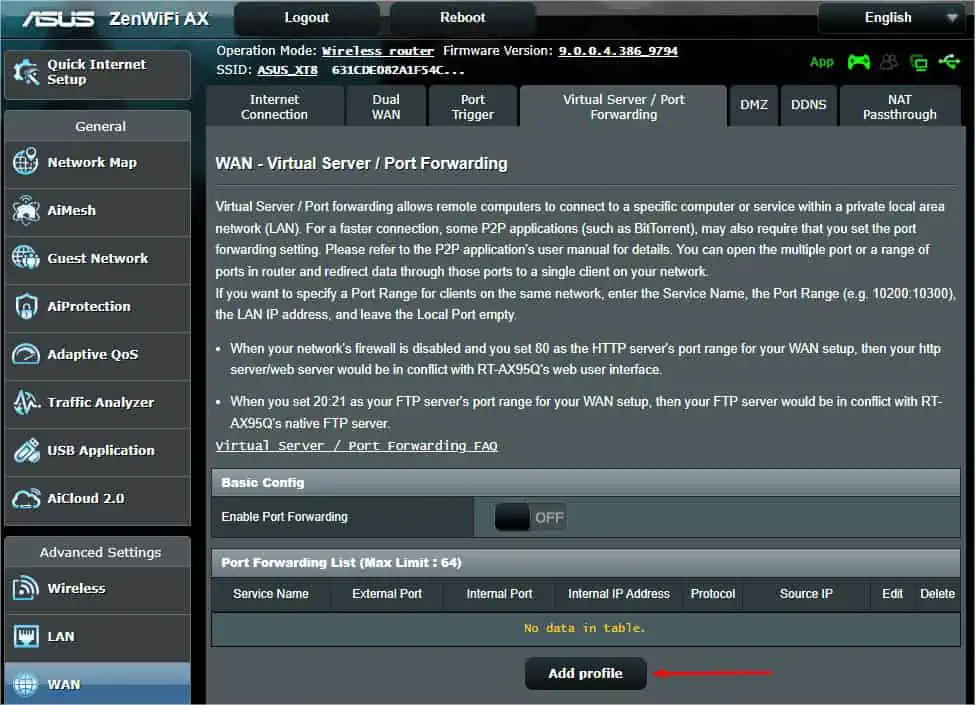Click the Internal IP Address column header

click(619, 594)
